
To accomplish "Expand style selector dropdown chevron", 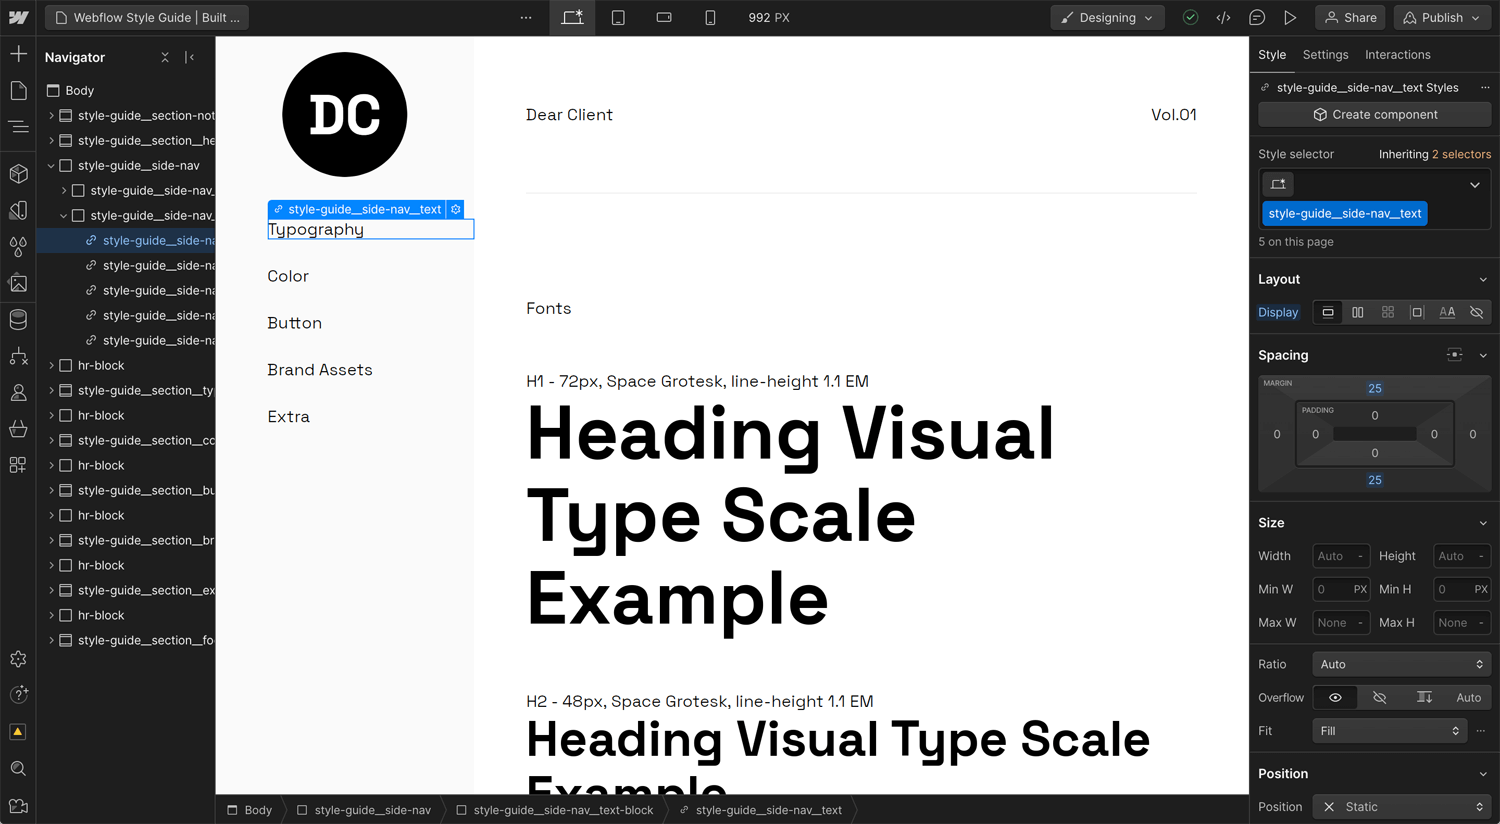I will (x=1475, y=184).
